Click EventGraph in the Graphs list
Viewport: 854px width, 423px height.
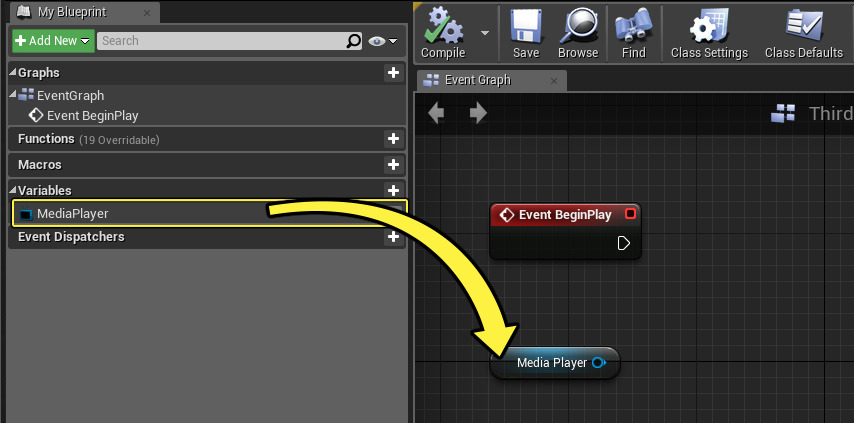pos(70,95)
